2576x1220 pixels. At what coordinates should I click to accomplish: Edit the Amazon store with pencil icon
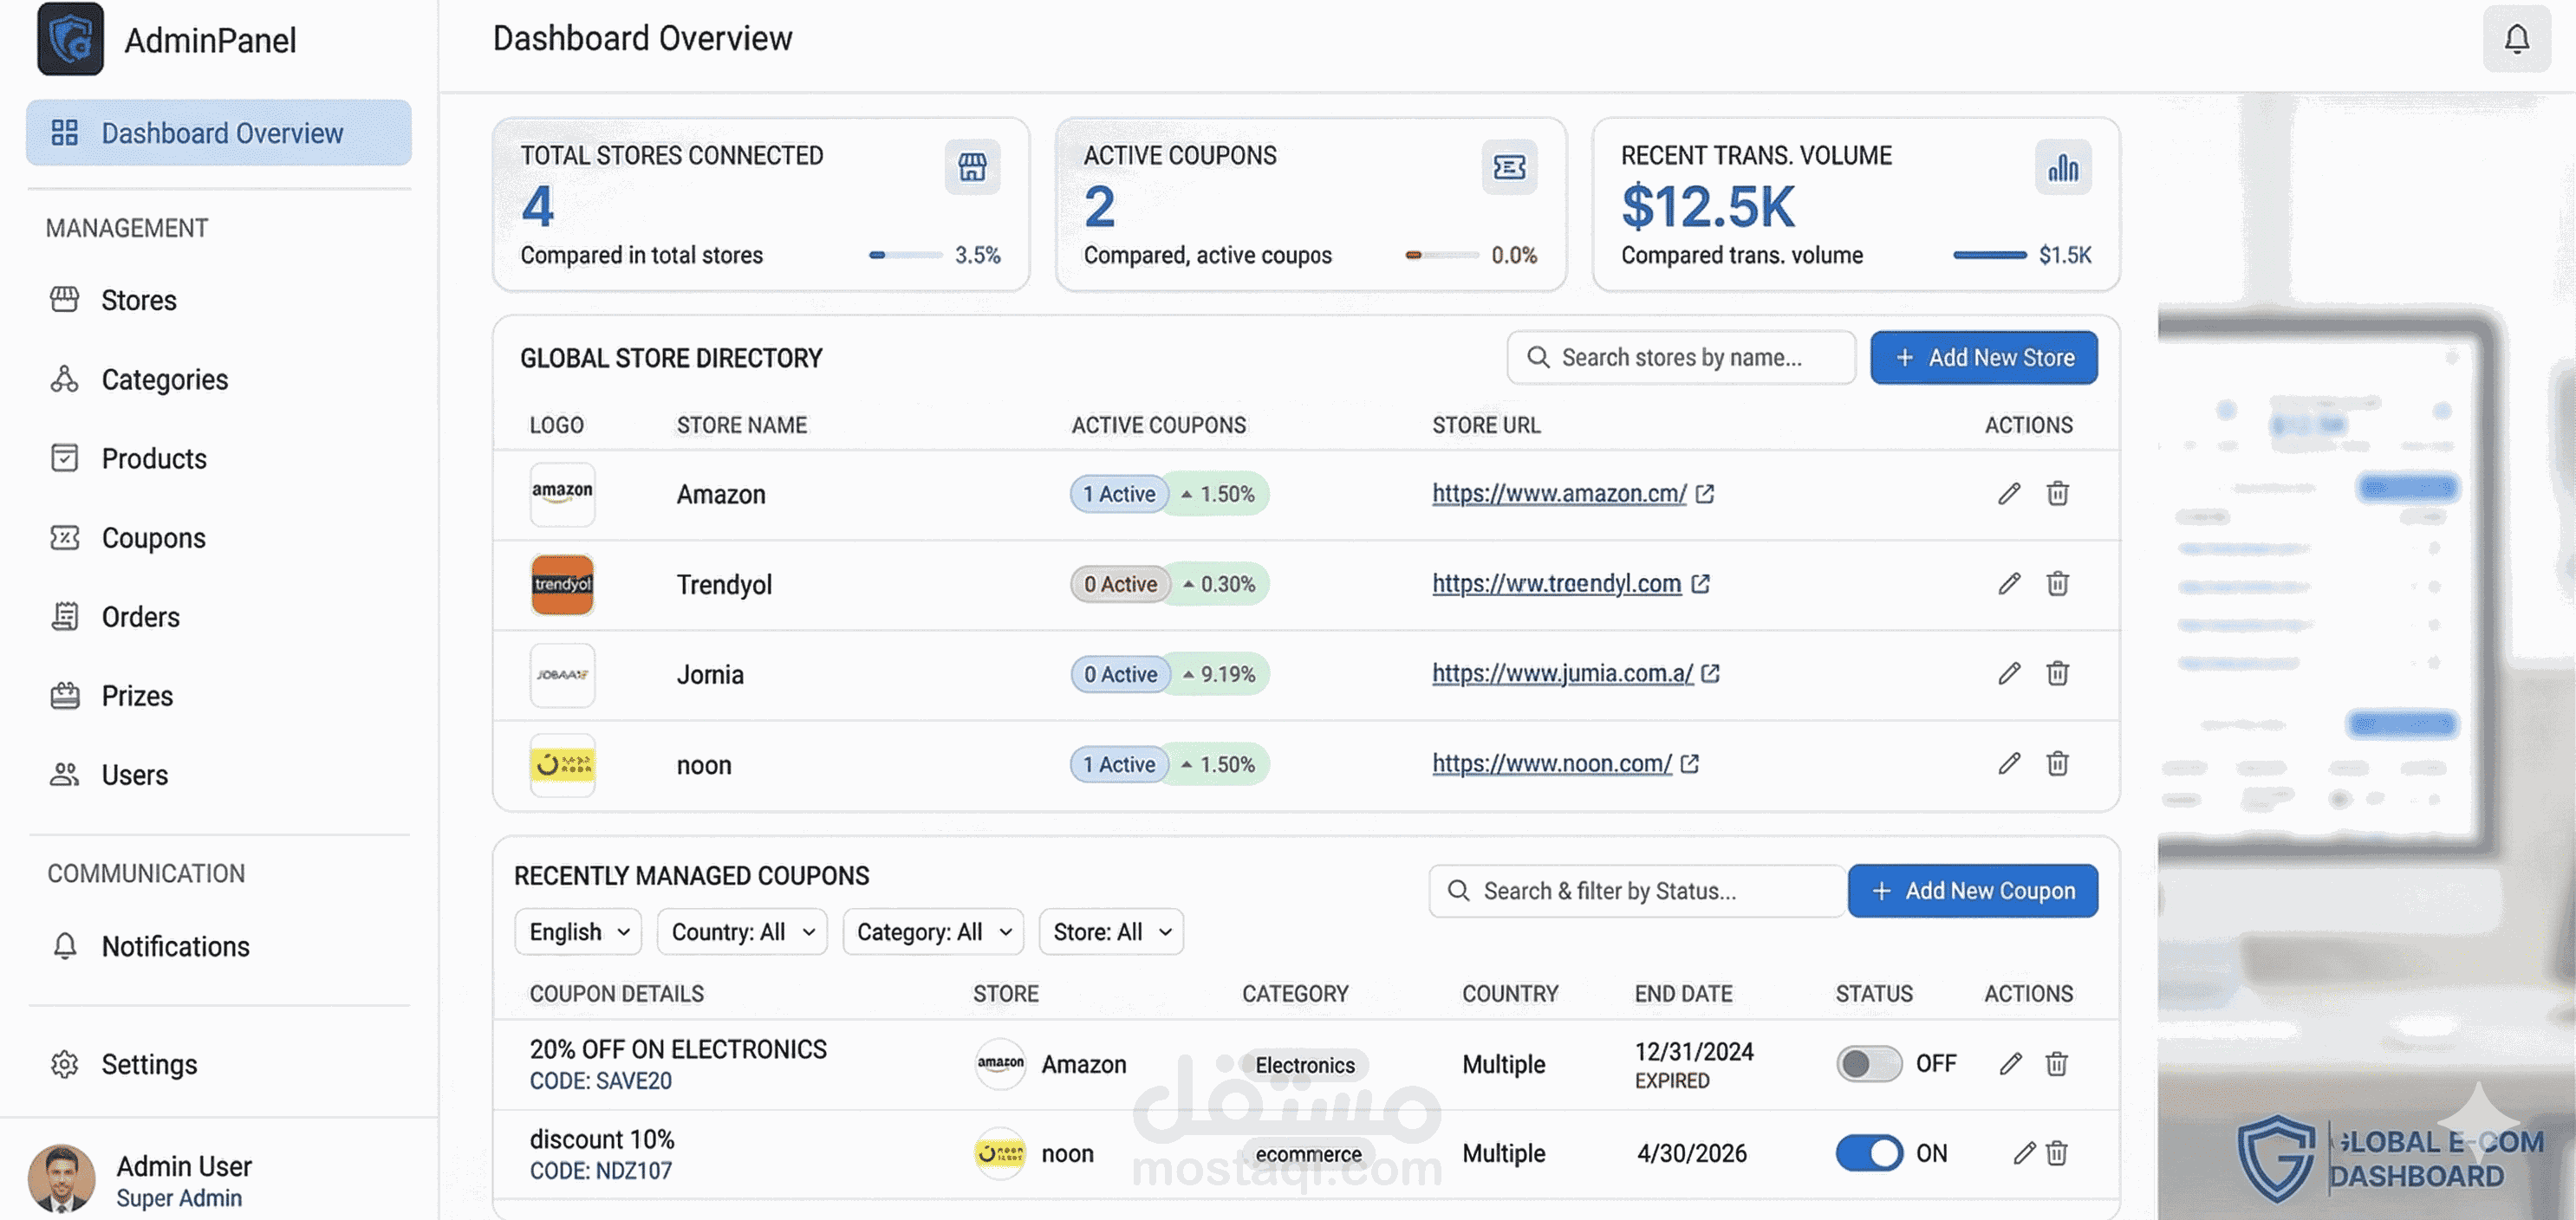pyautogui.click(x=2008, y=494)
